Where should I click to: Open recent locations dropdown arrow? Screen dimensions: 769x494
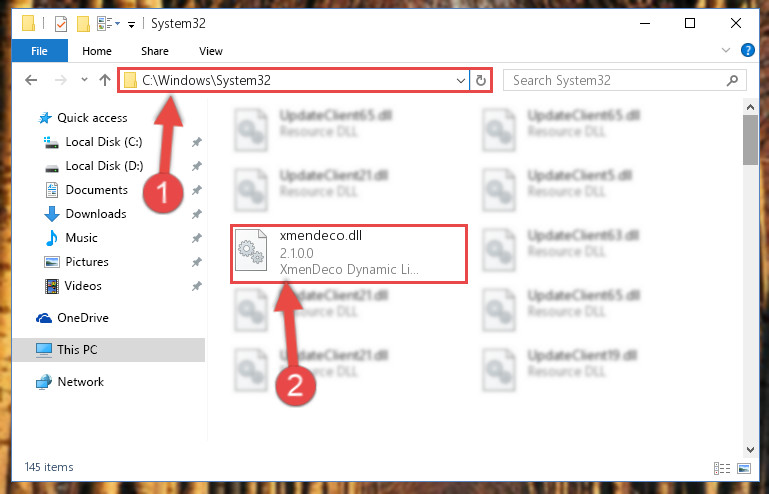click(x=84, y=79)
